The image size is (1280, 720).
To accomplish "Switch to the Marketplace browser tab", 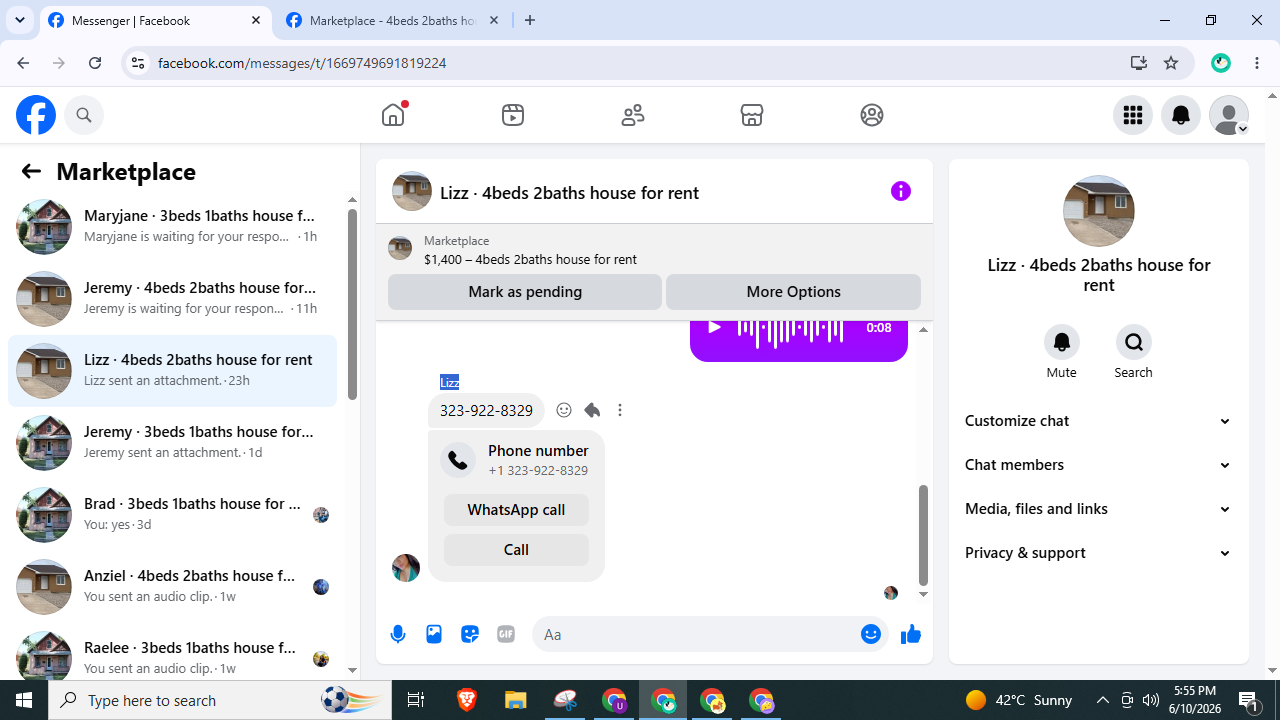I will [392, 20].
